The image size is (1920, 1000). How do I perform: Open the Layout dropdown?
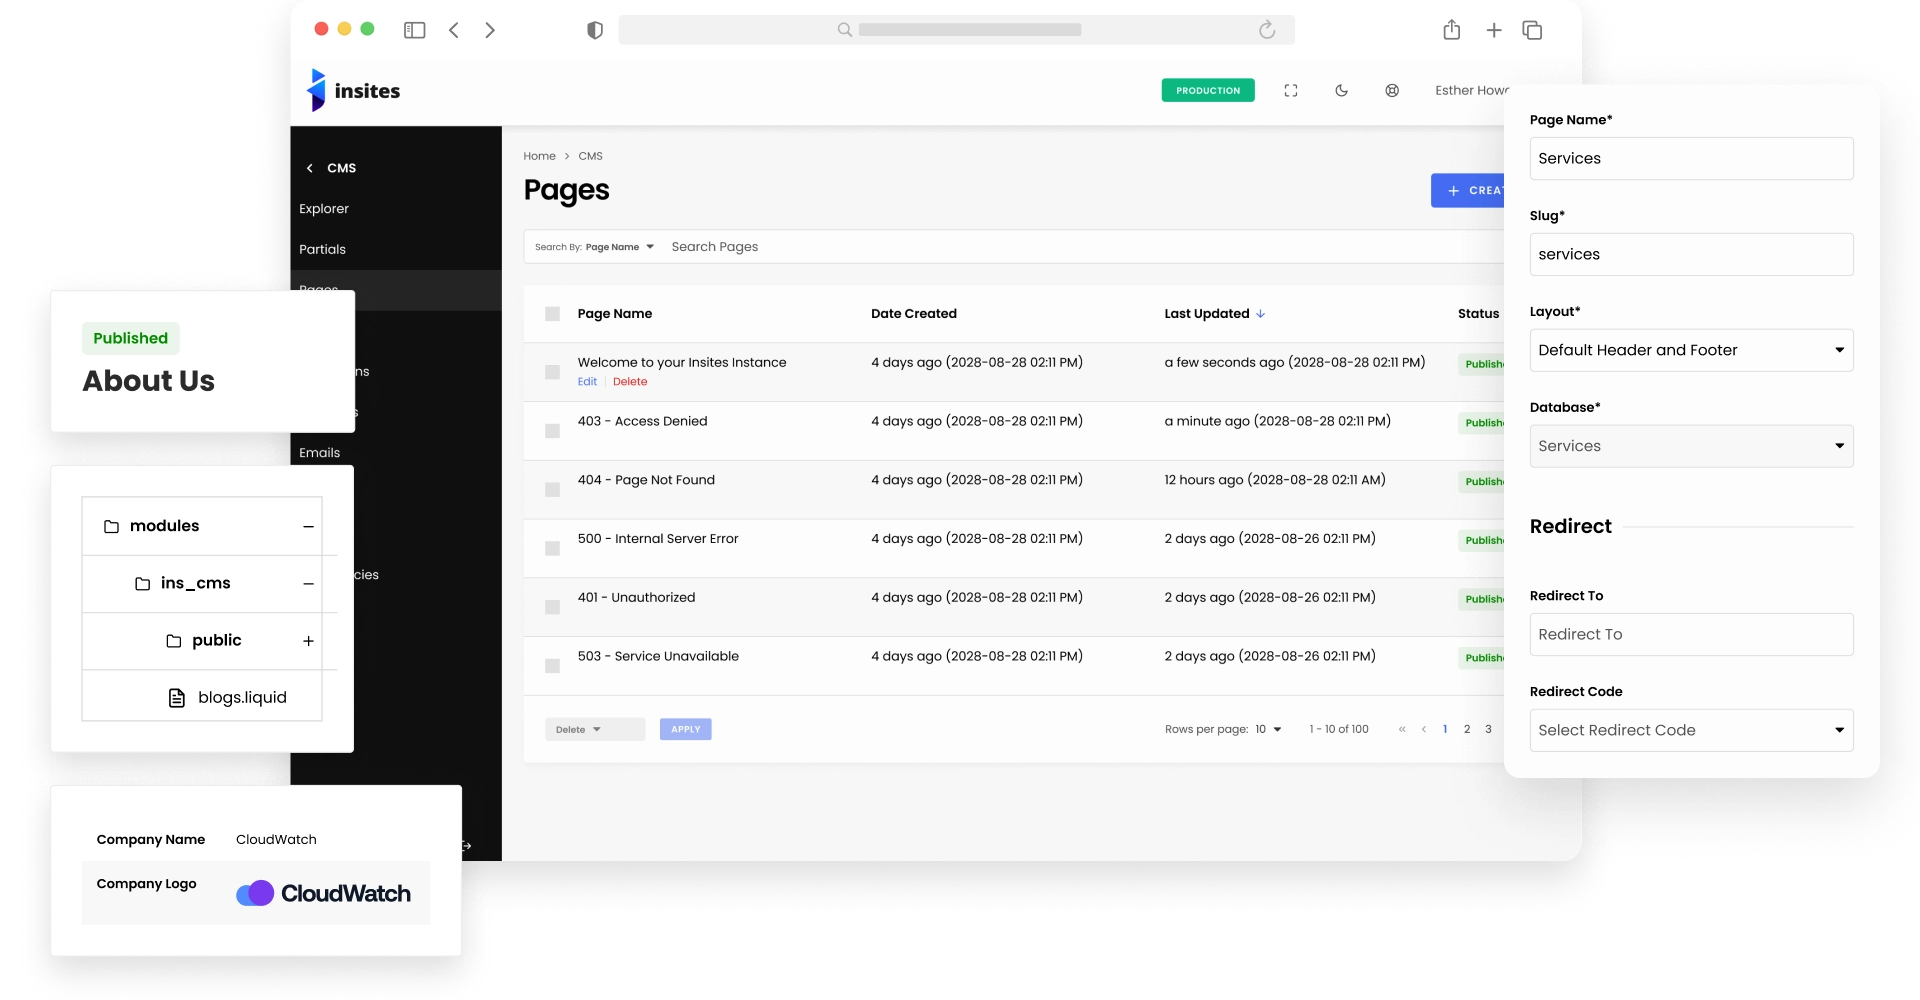pos(1691,350)
